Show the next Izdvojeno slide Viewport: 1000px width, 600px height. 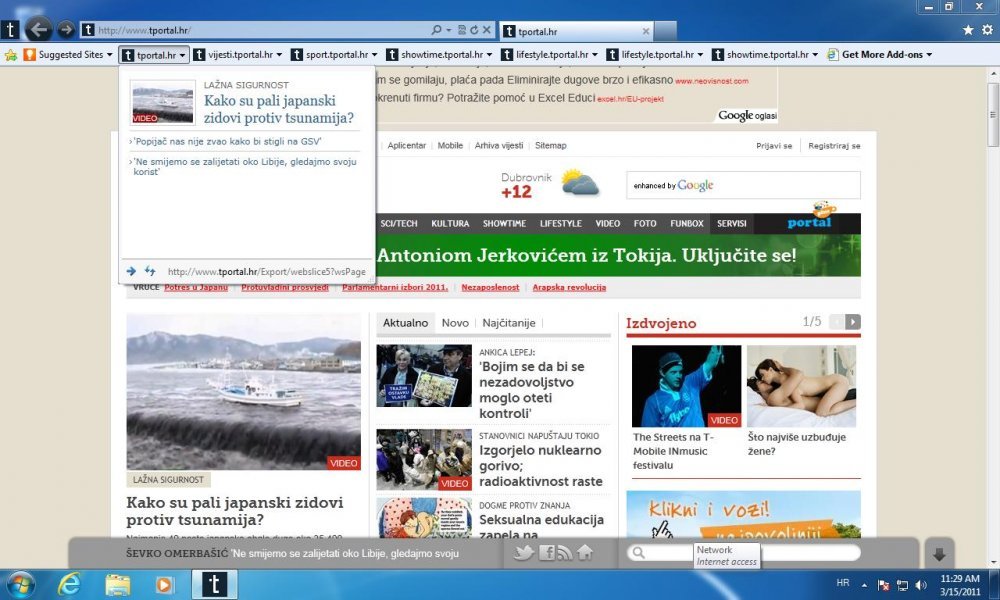click(x=853, y=322)
